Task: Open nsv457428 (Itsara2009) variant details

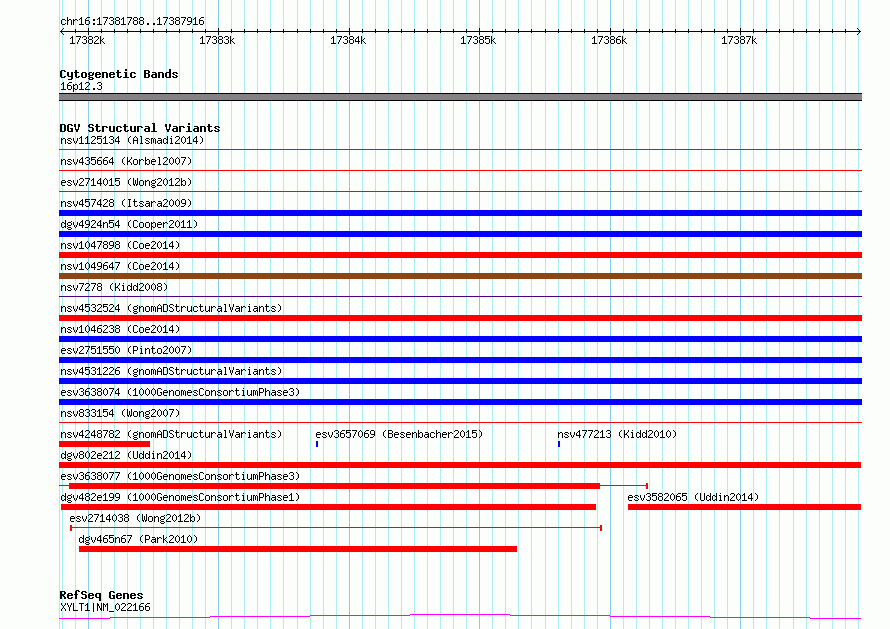Action: pos(126,203)
